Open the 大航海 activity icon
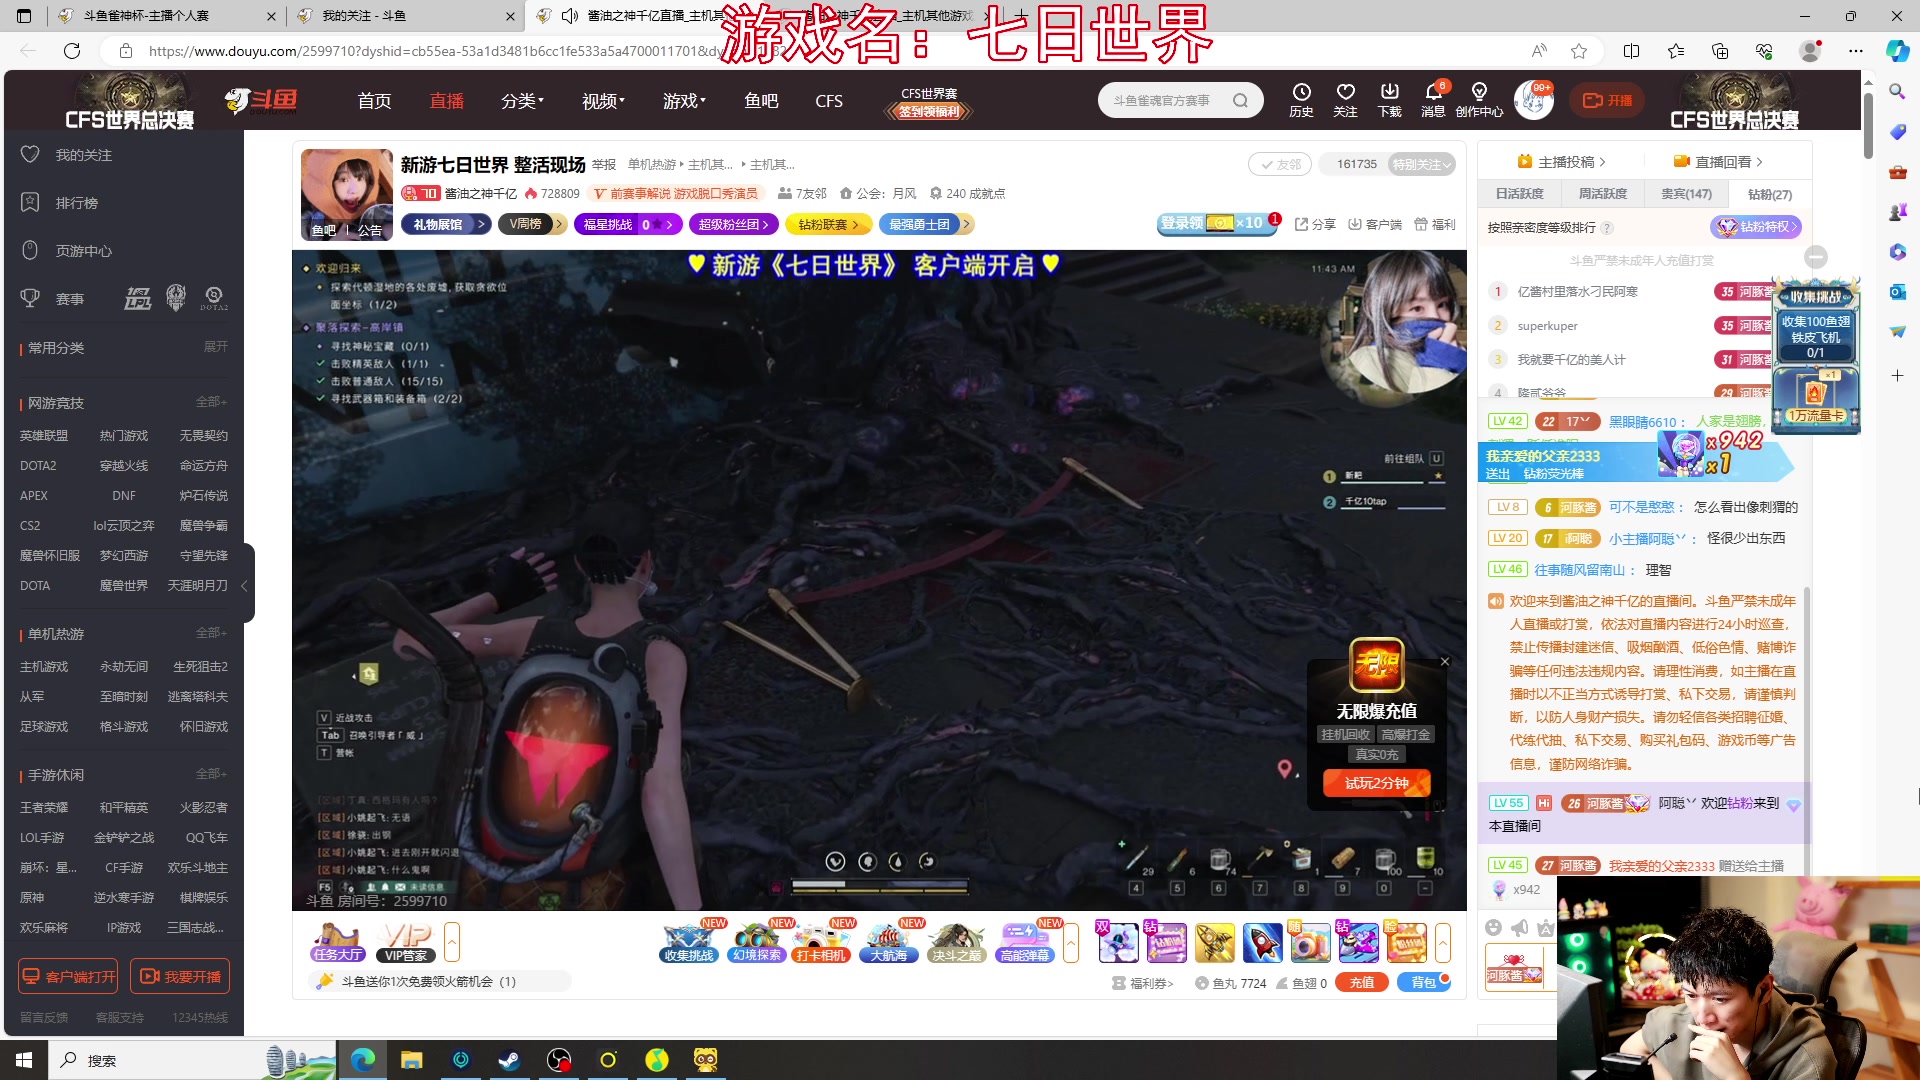Screen dimensions: 1920x1080 point(888,942)
